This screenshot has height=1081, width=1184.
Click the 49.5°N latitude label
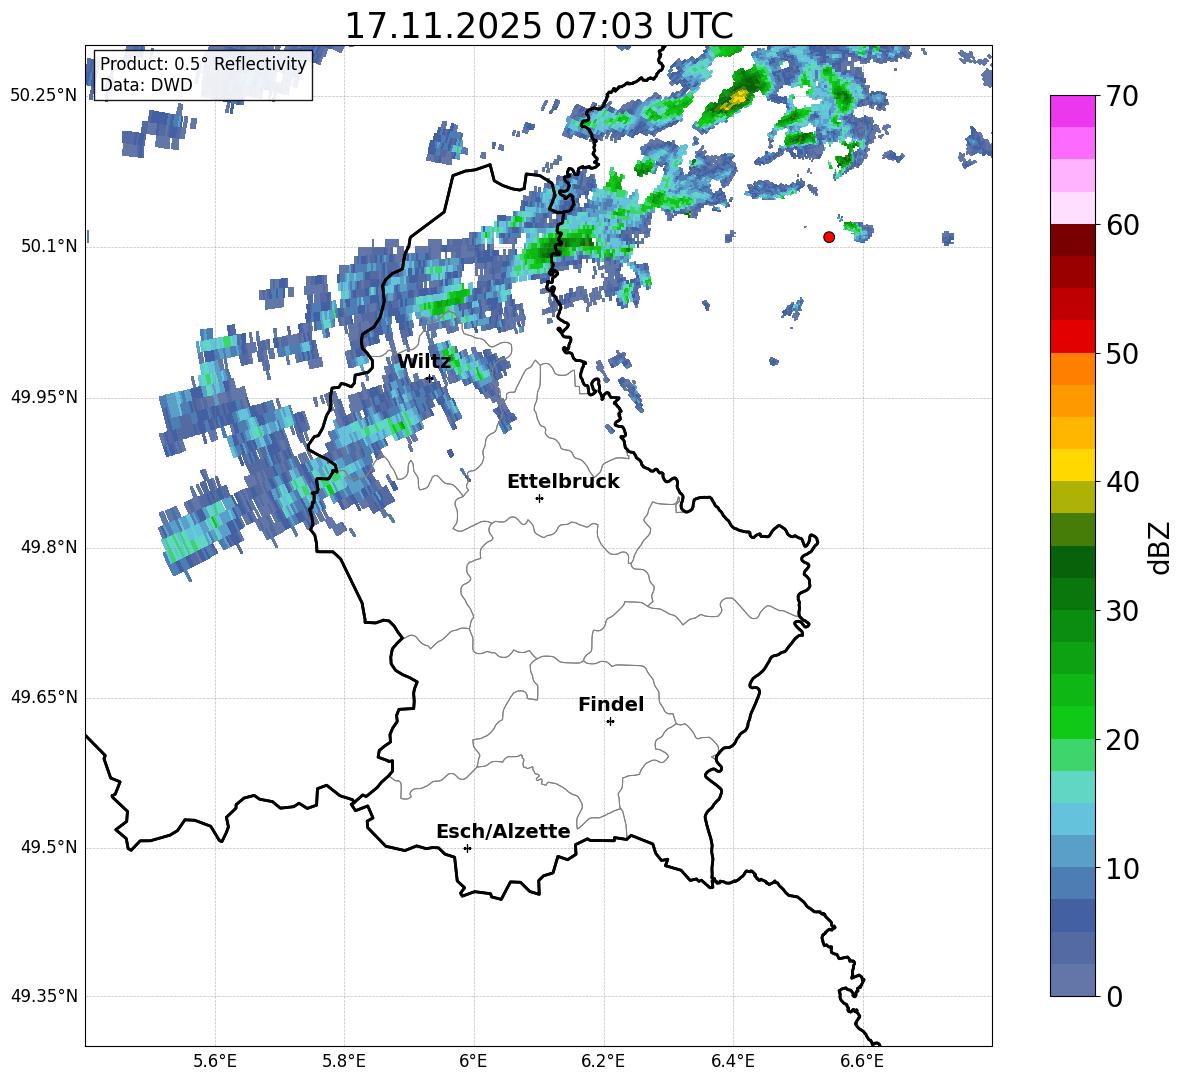pyautogui.click(x=49, y=847)
